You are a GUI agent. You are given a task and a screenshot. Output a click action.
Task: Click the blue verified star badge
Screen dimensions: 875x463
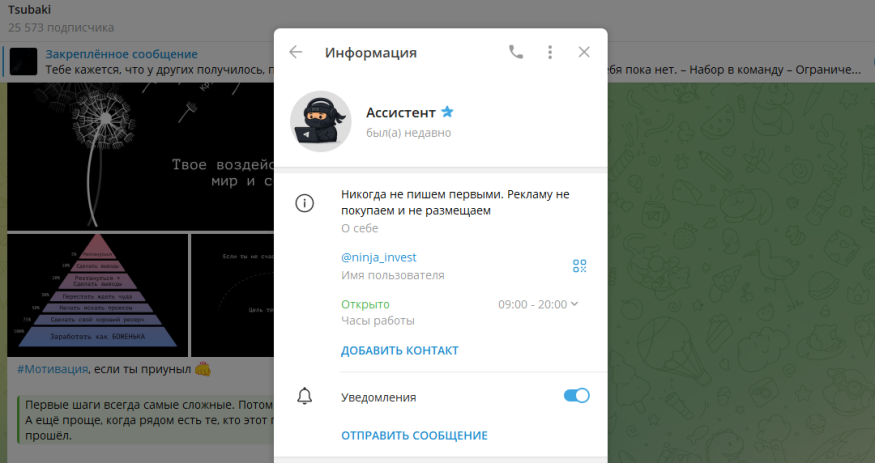[x=447, y=113]
